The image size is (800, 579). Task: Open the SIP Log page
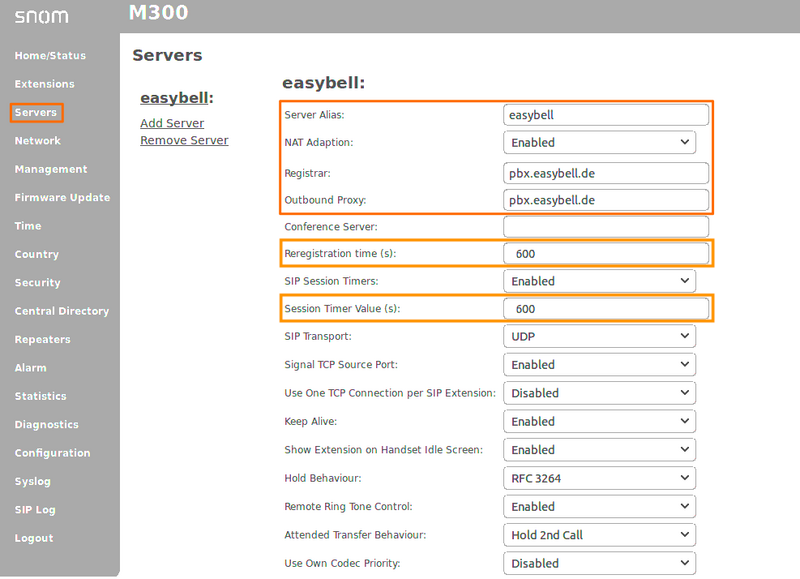[x=35, y=510]
